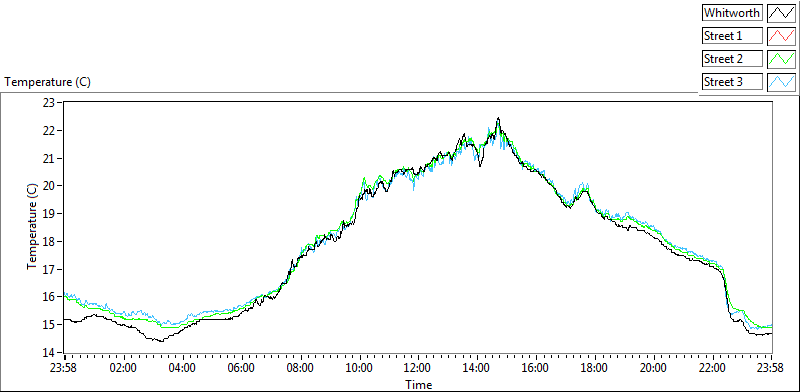Select the Street 3 legend label
The image size is (800, 392).
click(x=732, y=82)
